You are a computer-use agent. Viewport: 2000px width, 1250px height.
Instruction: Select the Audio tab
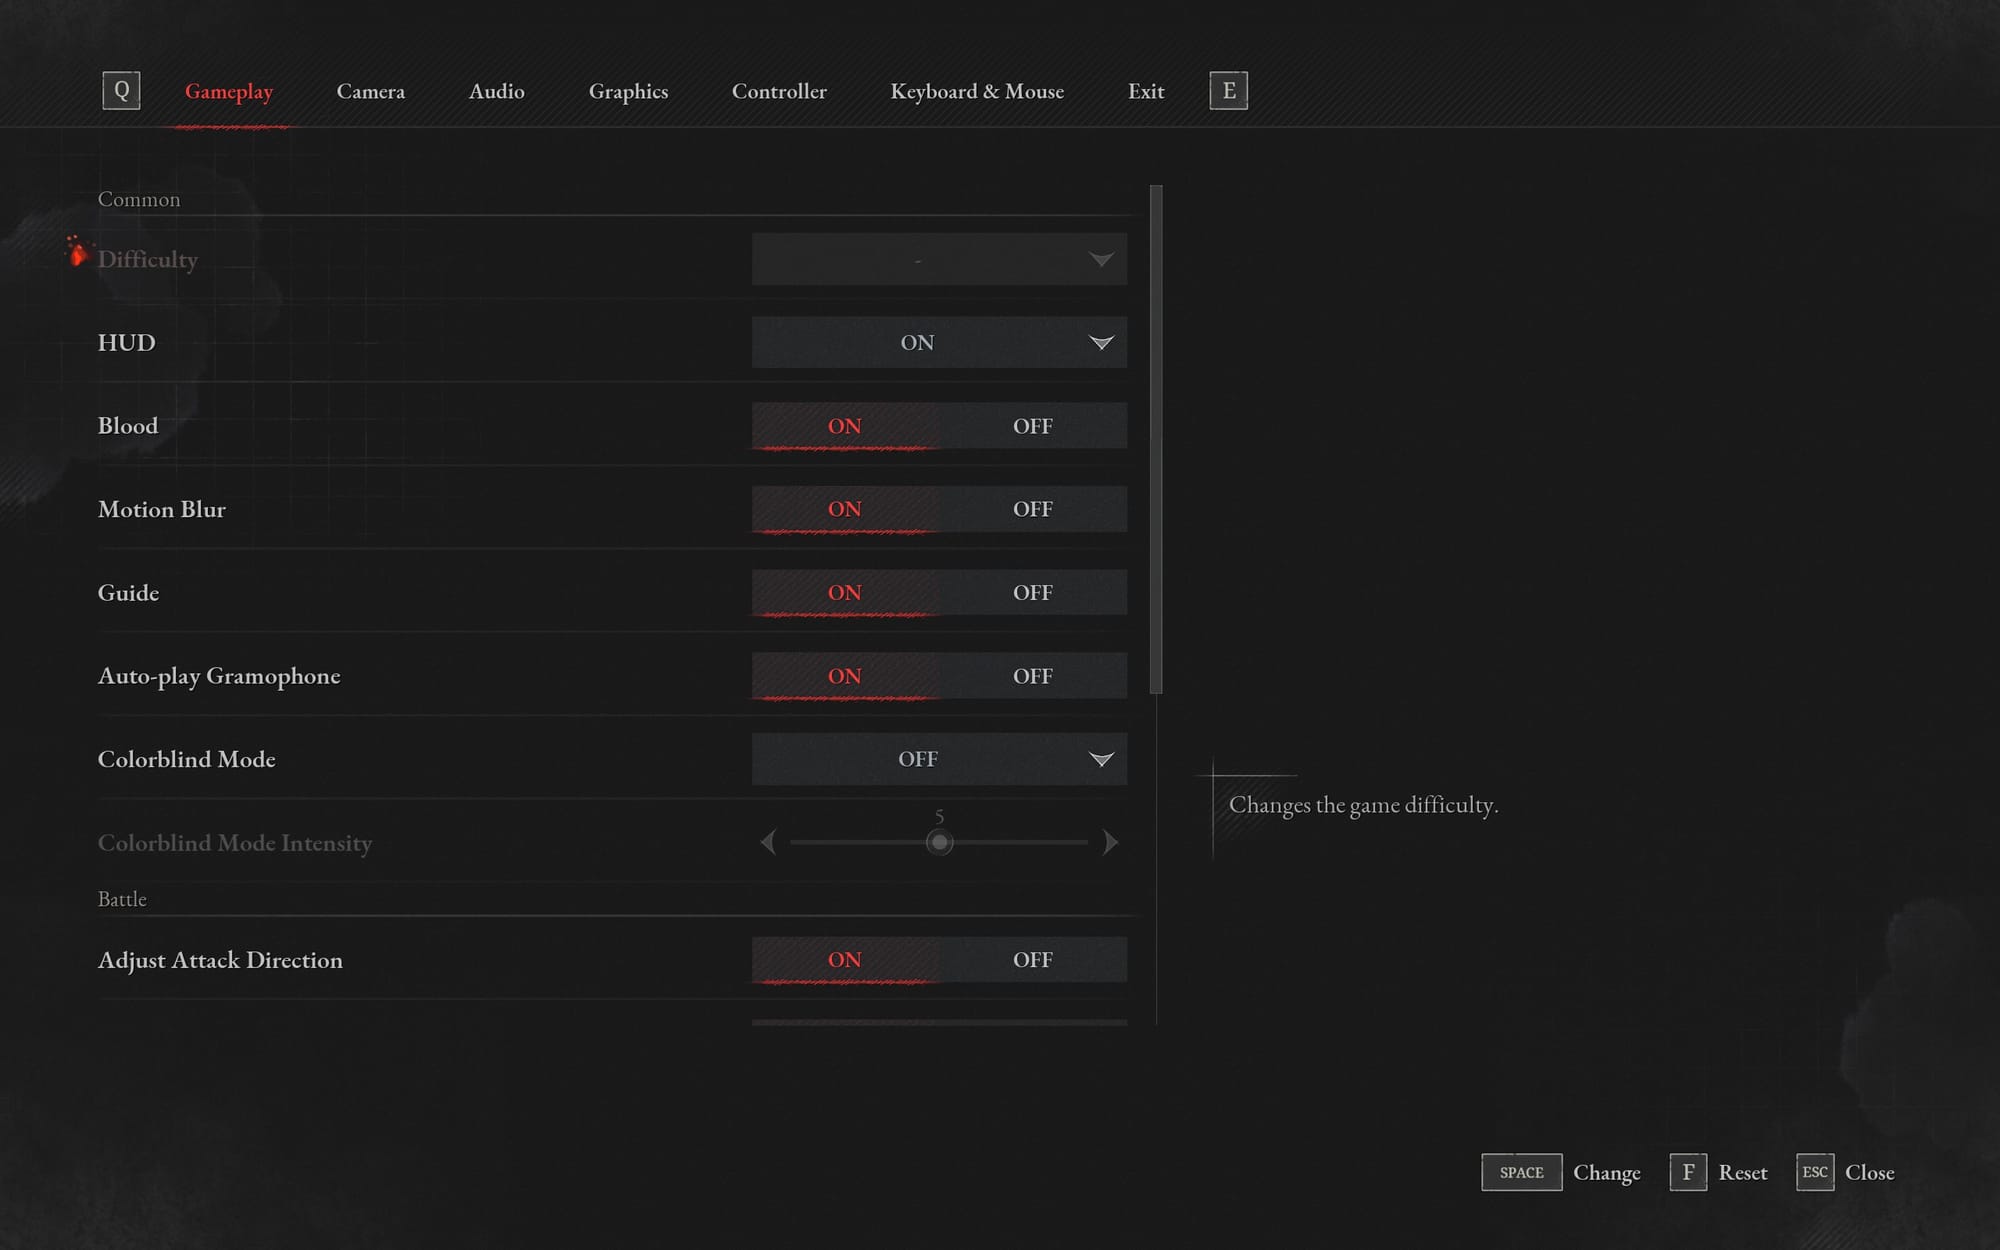pos(496,91)
